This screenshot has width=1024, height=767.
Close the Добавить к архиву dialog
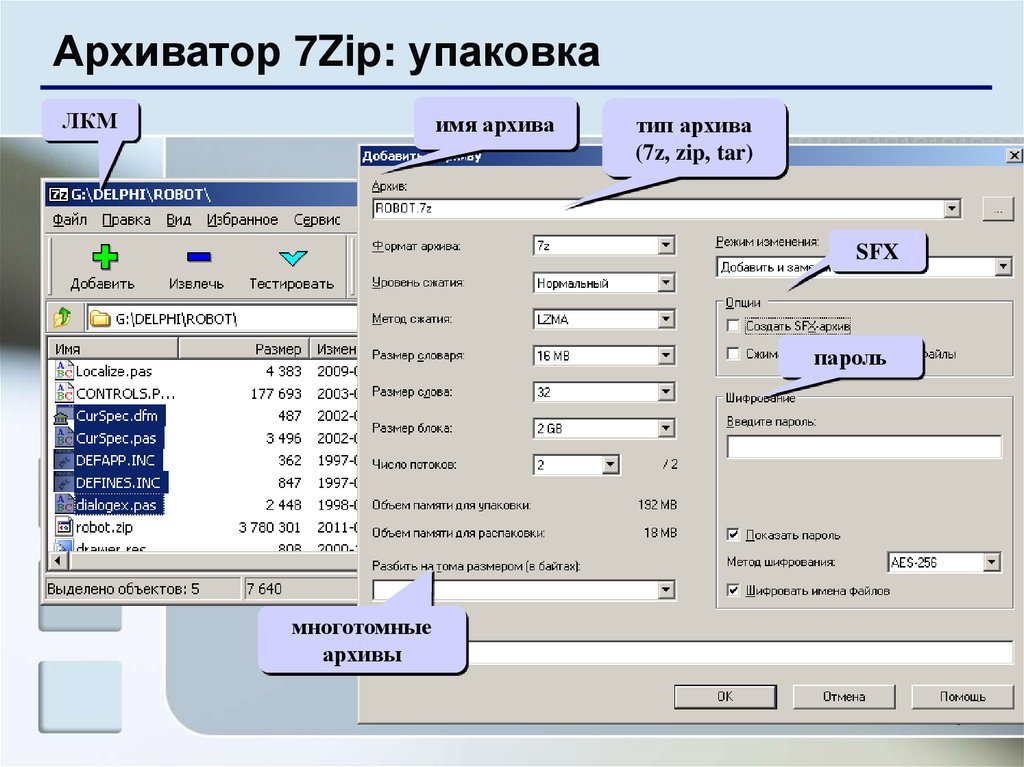pyautogui.click(x=1014, y=155)
